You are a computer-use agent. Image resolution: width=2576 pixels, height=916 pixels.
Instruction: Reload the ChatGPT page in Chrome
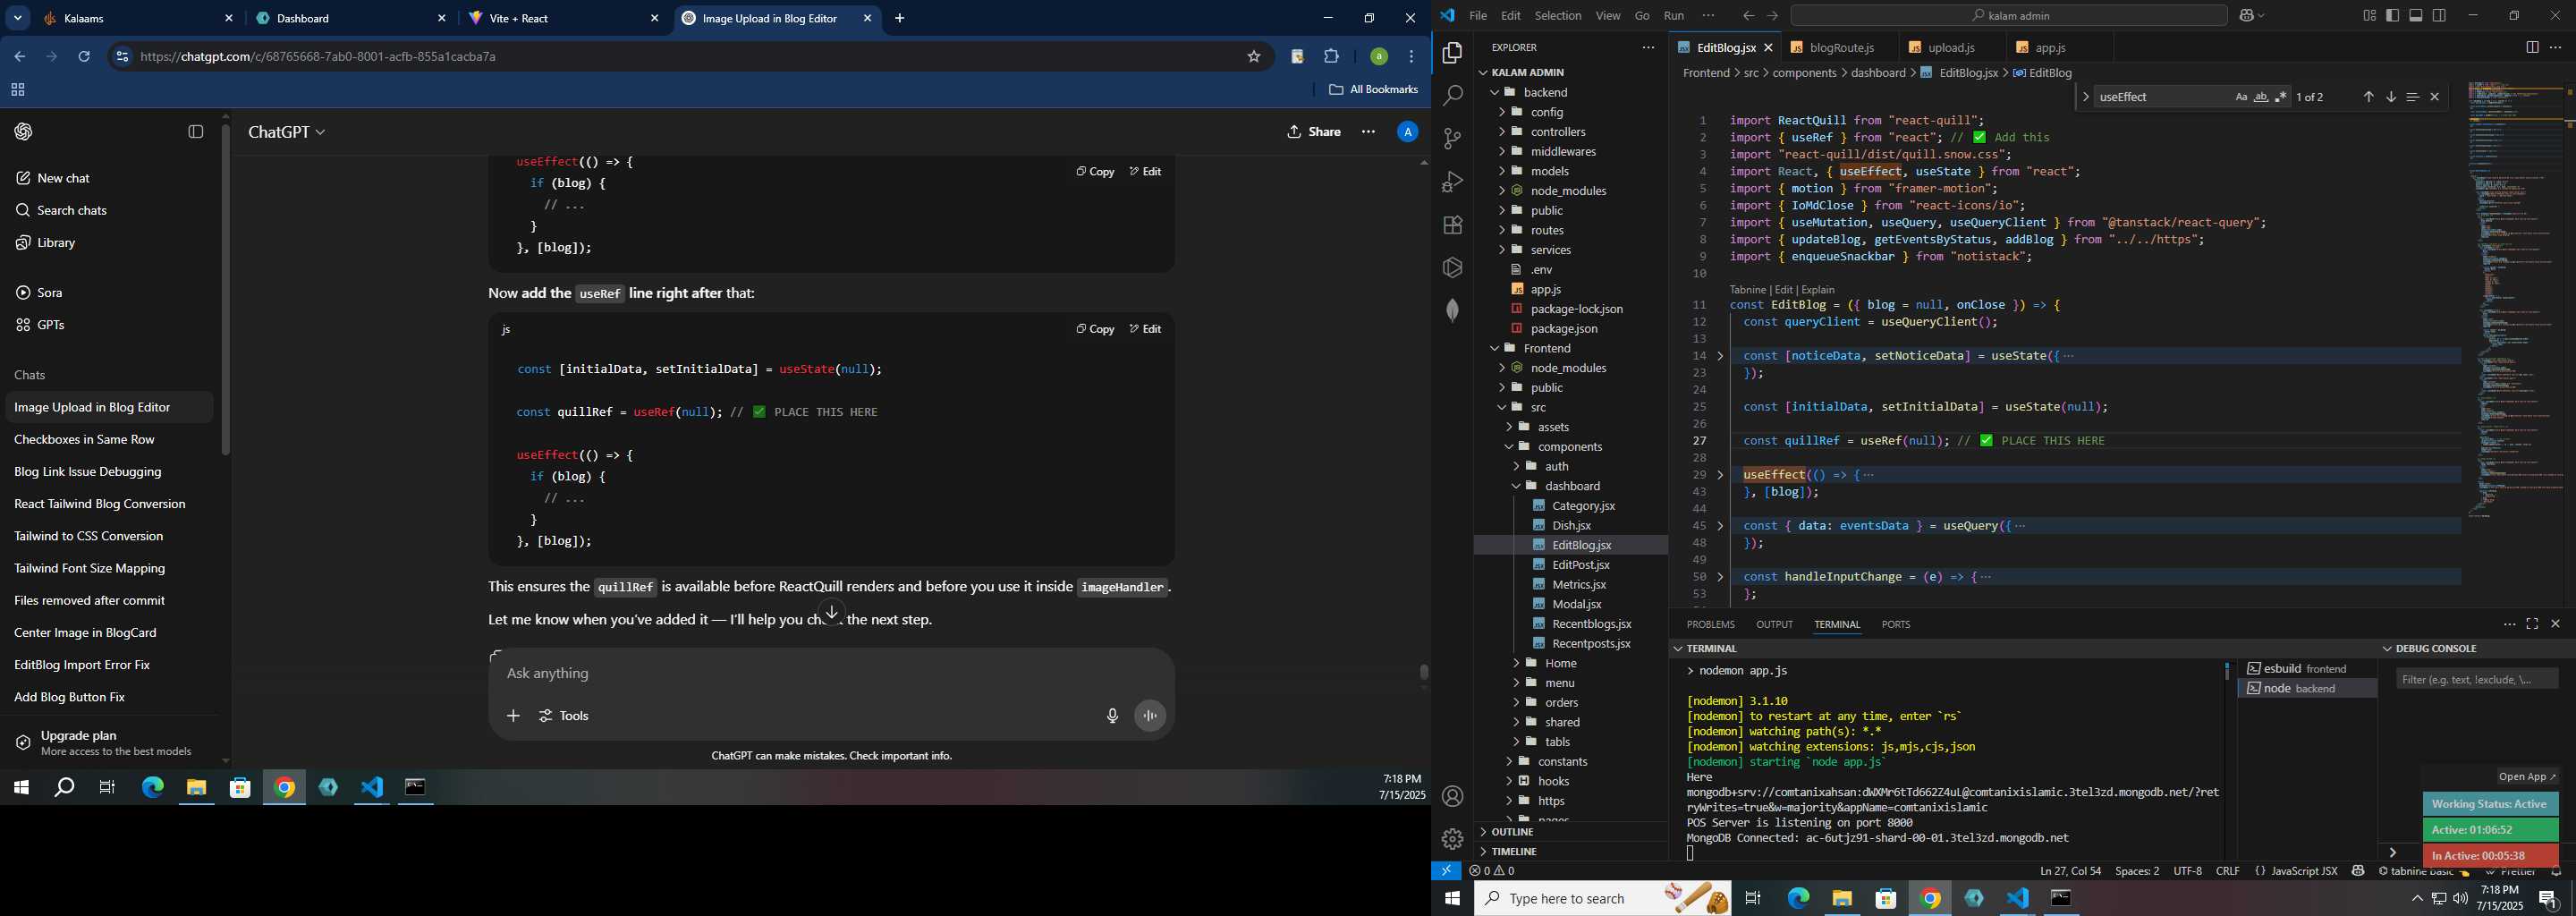coord(84,57)
